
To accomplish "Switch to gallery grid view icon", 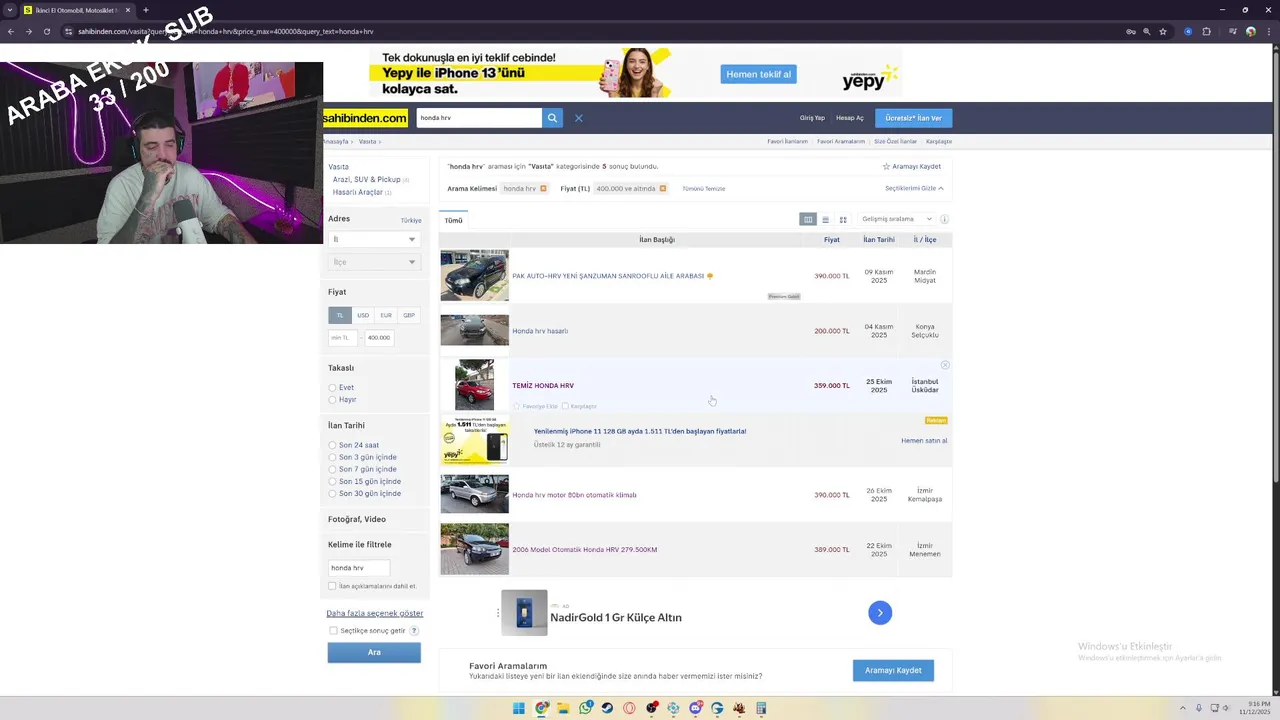I will pos(843,219).
